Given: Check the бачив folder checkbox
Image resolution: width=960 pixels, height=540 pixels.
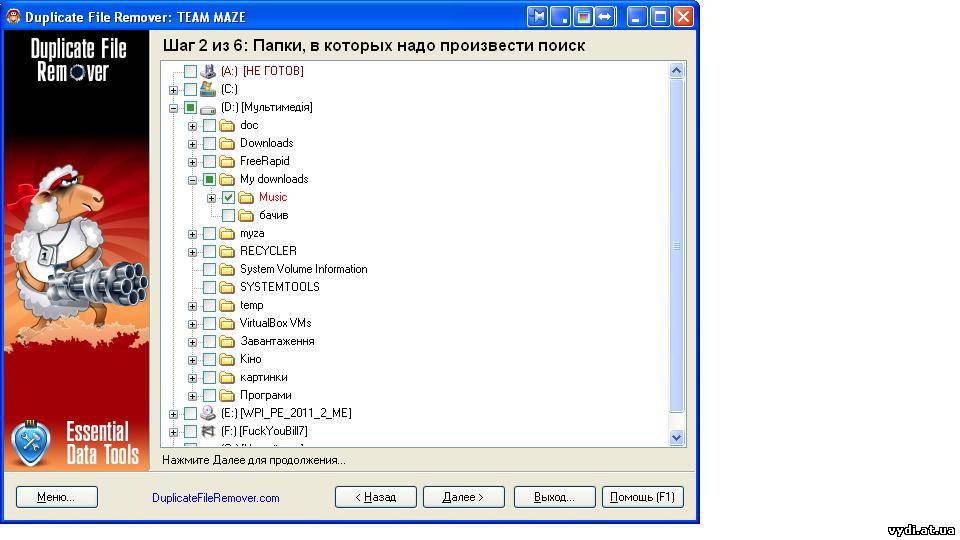Looking at the screenshot, I should 228,216.
